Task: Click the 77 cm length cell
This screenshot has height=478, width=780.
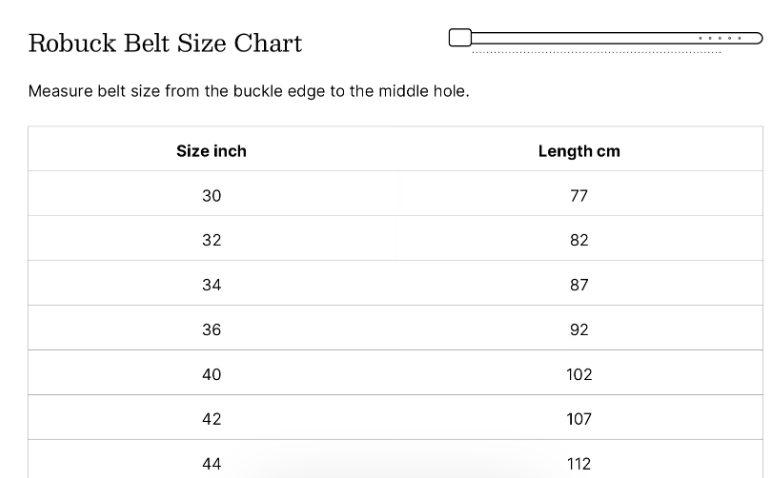Action: click(x=579, y=196)
